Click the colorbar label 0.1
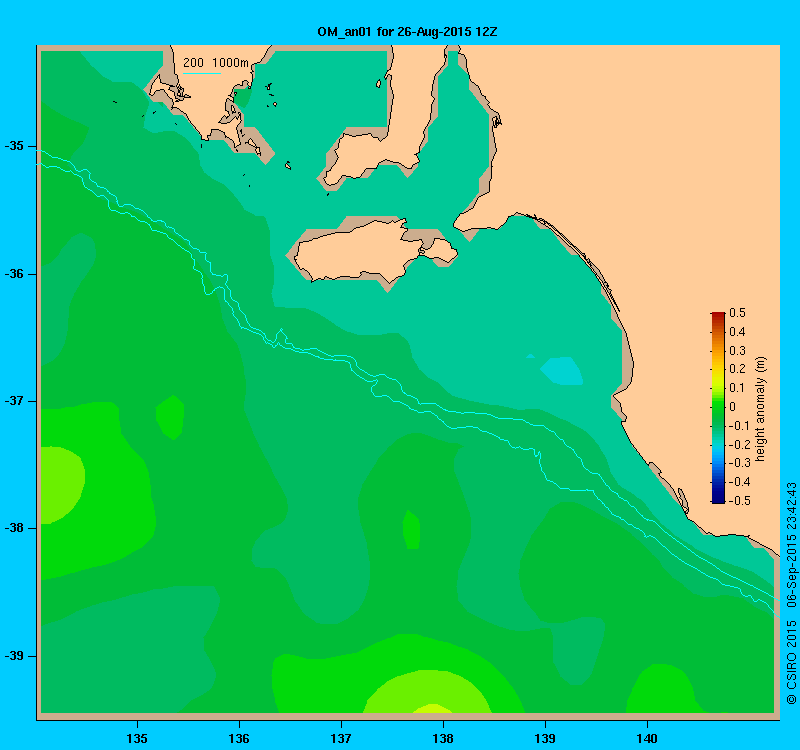The width and height of the screenshot is (800, 750). (737, 388)
